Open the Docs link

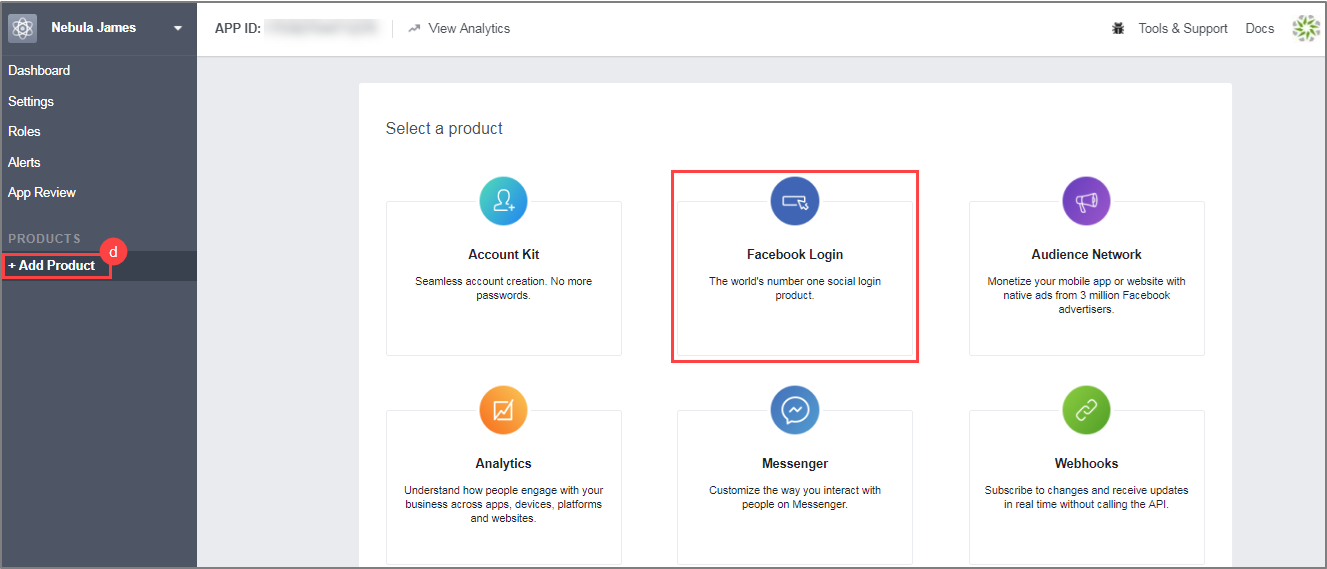coord(1260,28)
